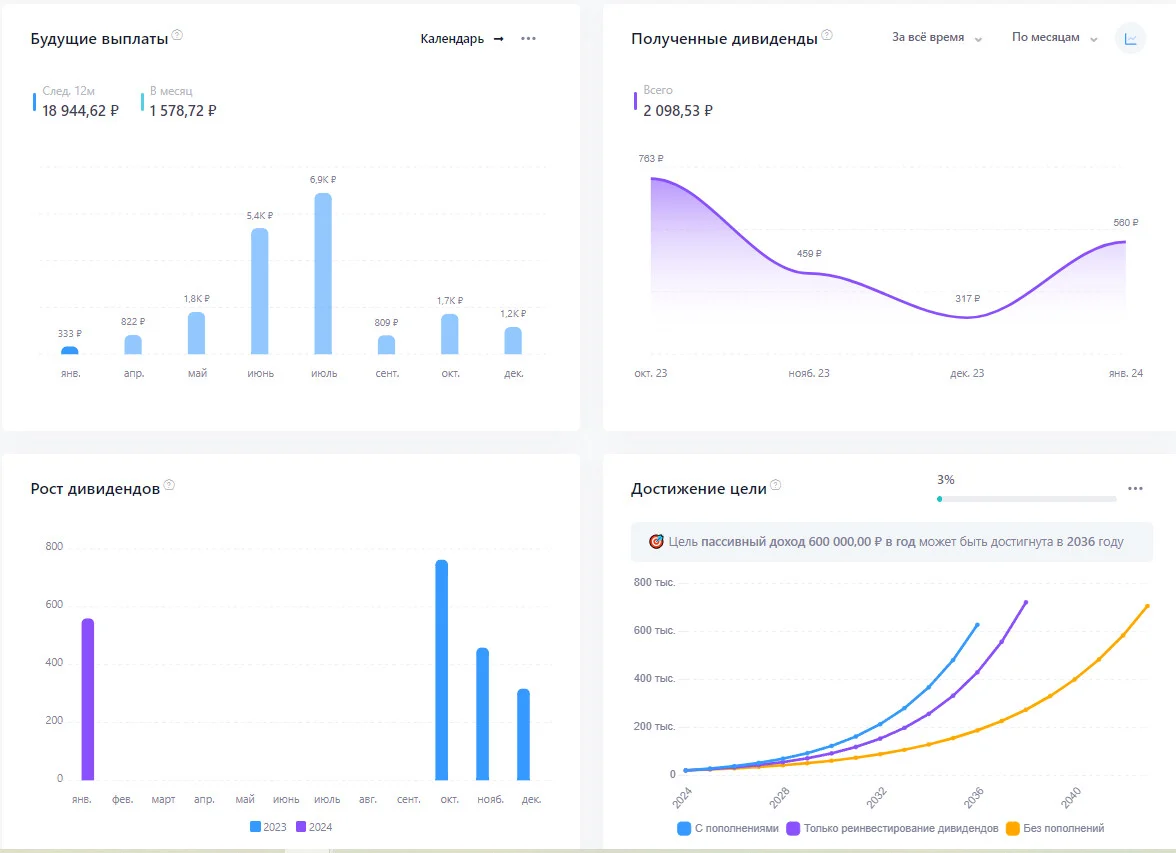Viewport: 1176px width, 853px height.
Task: Click the 2036 year axis label
Action: [974, 797]
